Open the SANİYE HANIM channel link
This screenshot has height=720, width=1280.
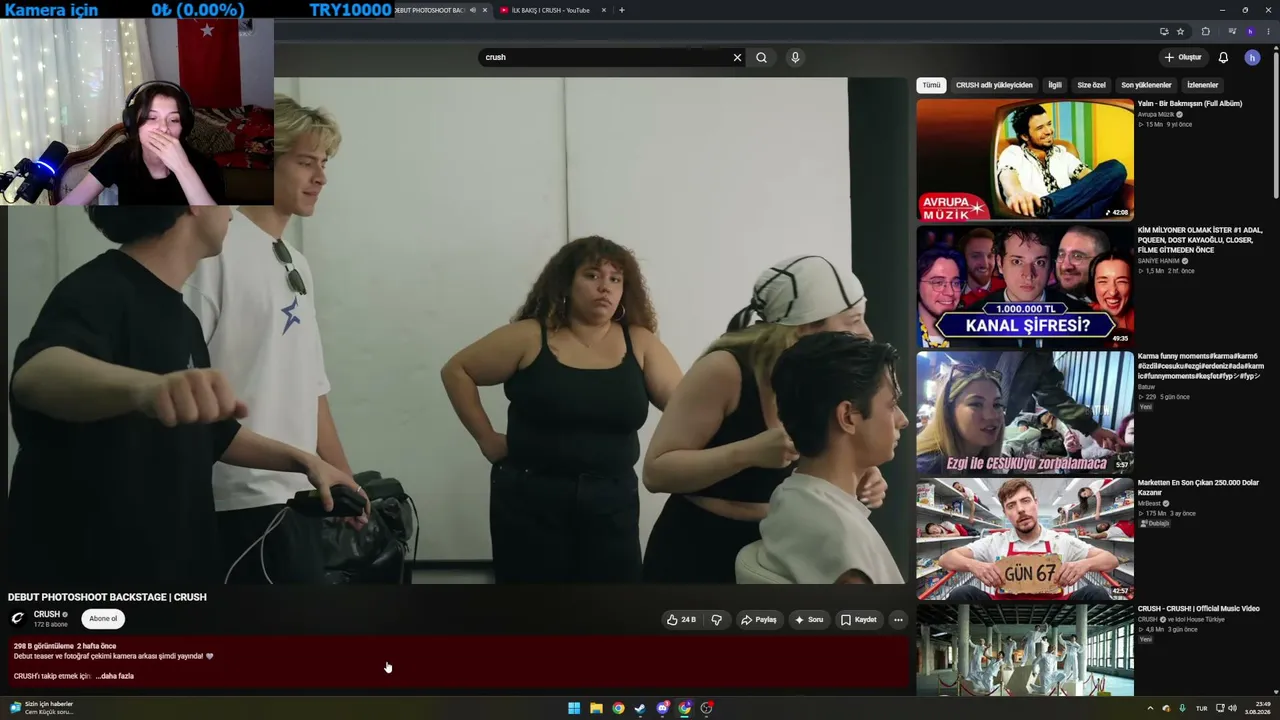(1159, 261)
